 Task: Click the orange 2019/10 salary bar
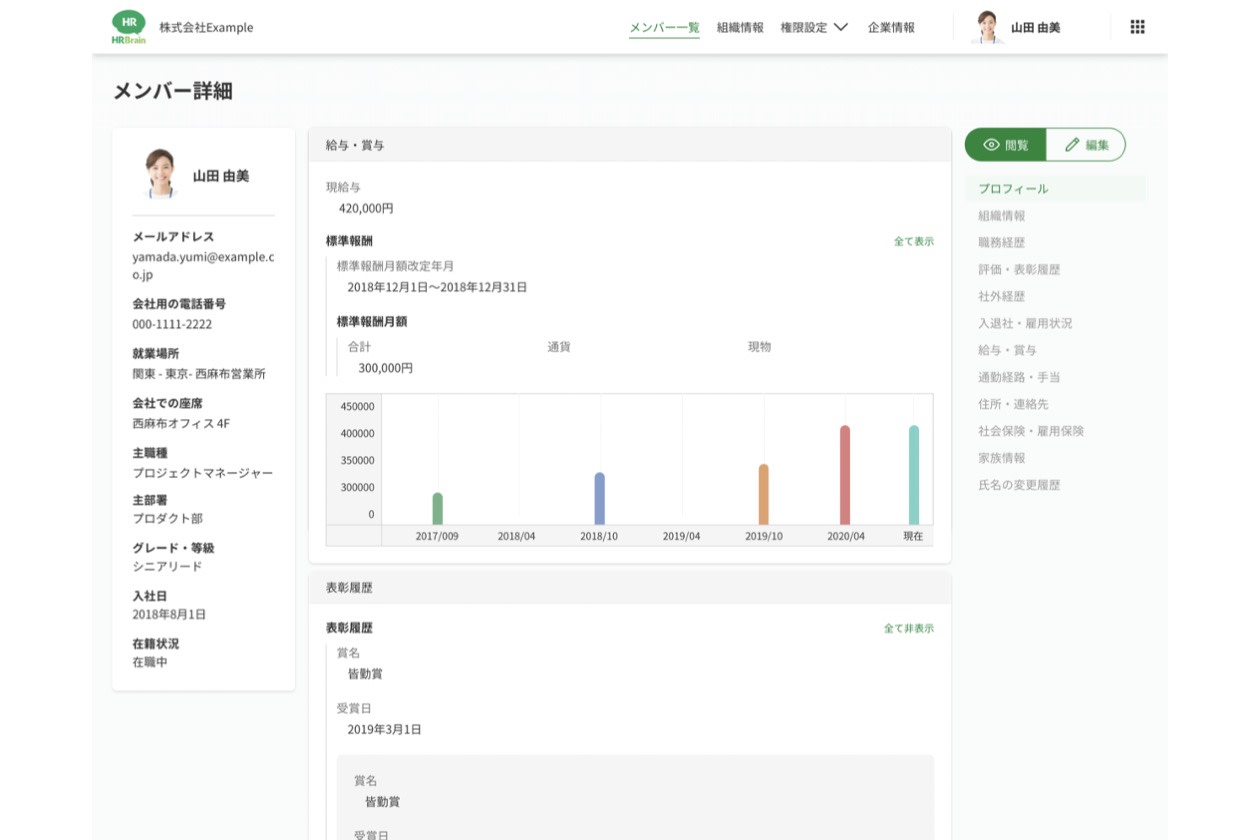tap(763, 495)
